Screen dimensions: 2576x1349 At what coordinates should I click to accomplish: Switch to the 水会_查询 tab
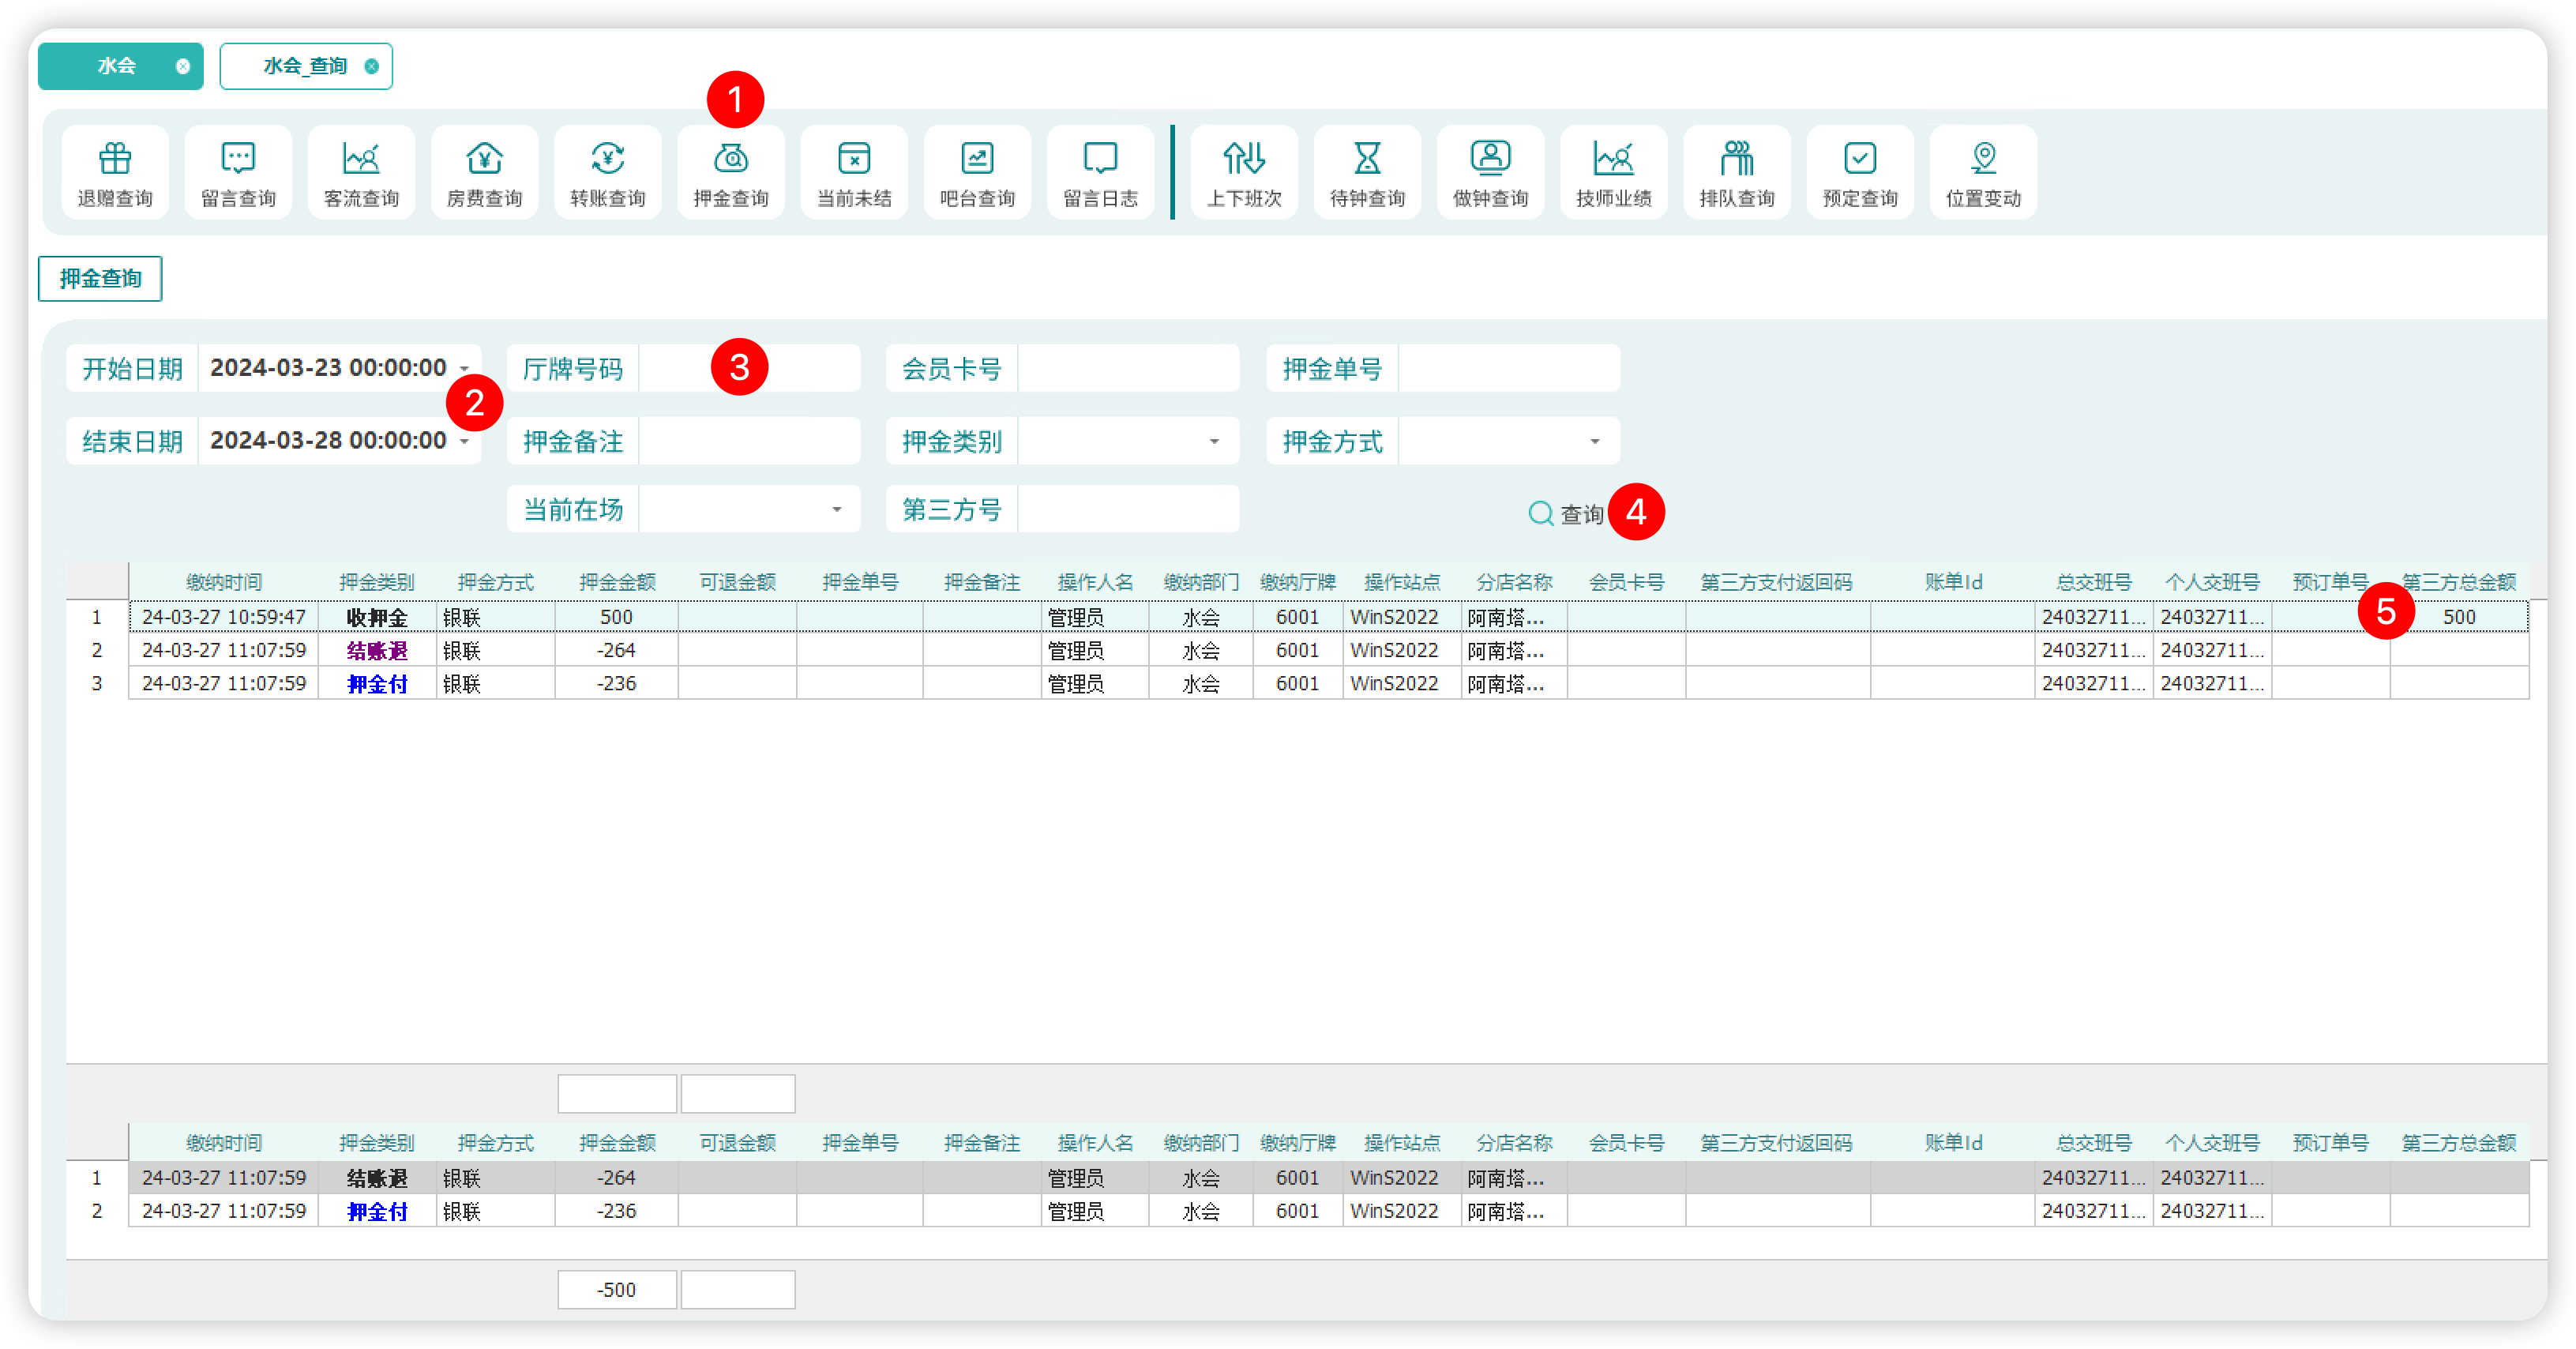306,66
